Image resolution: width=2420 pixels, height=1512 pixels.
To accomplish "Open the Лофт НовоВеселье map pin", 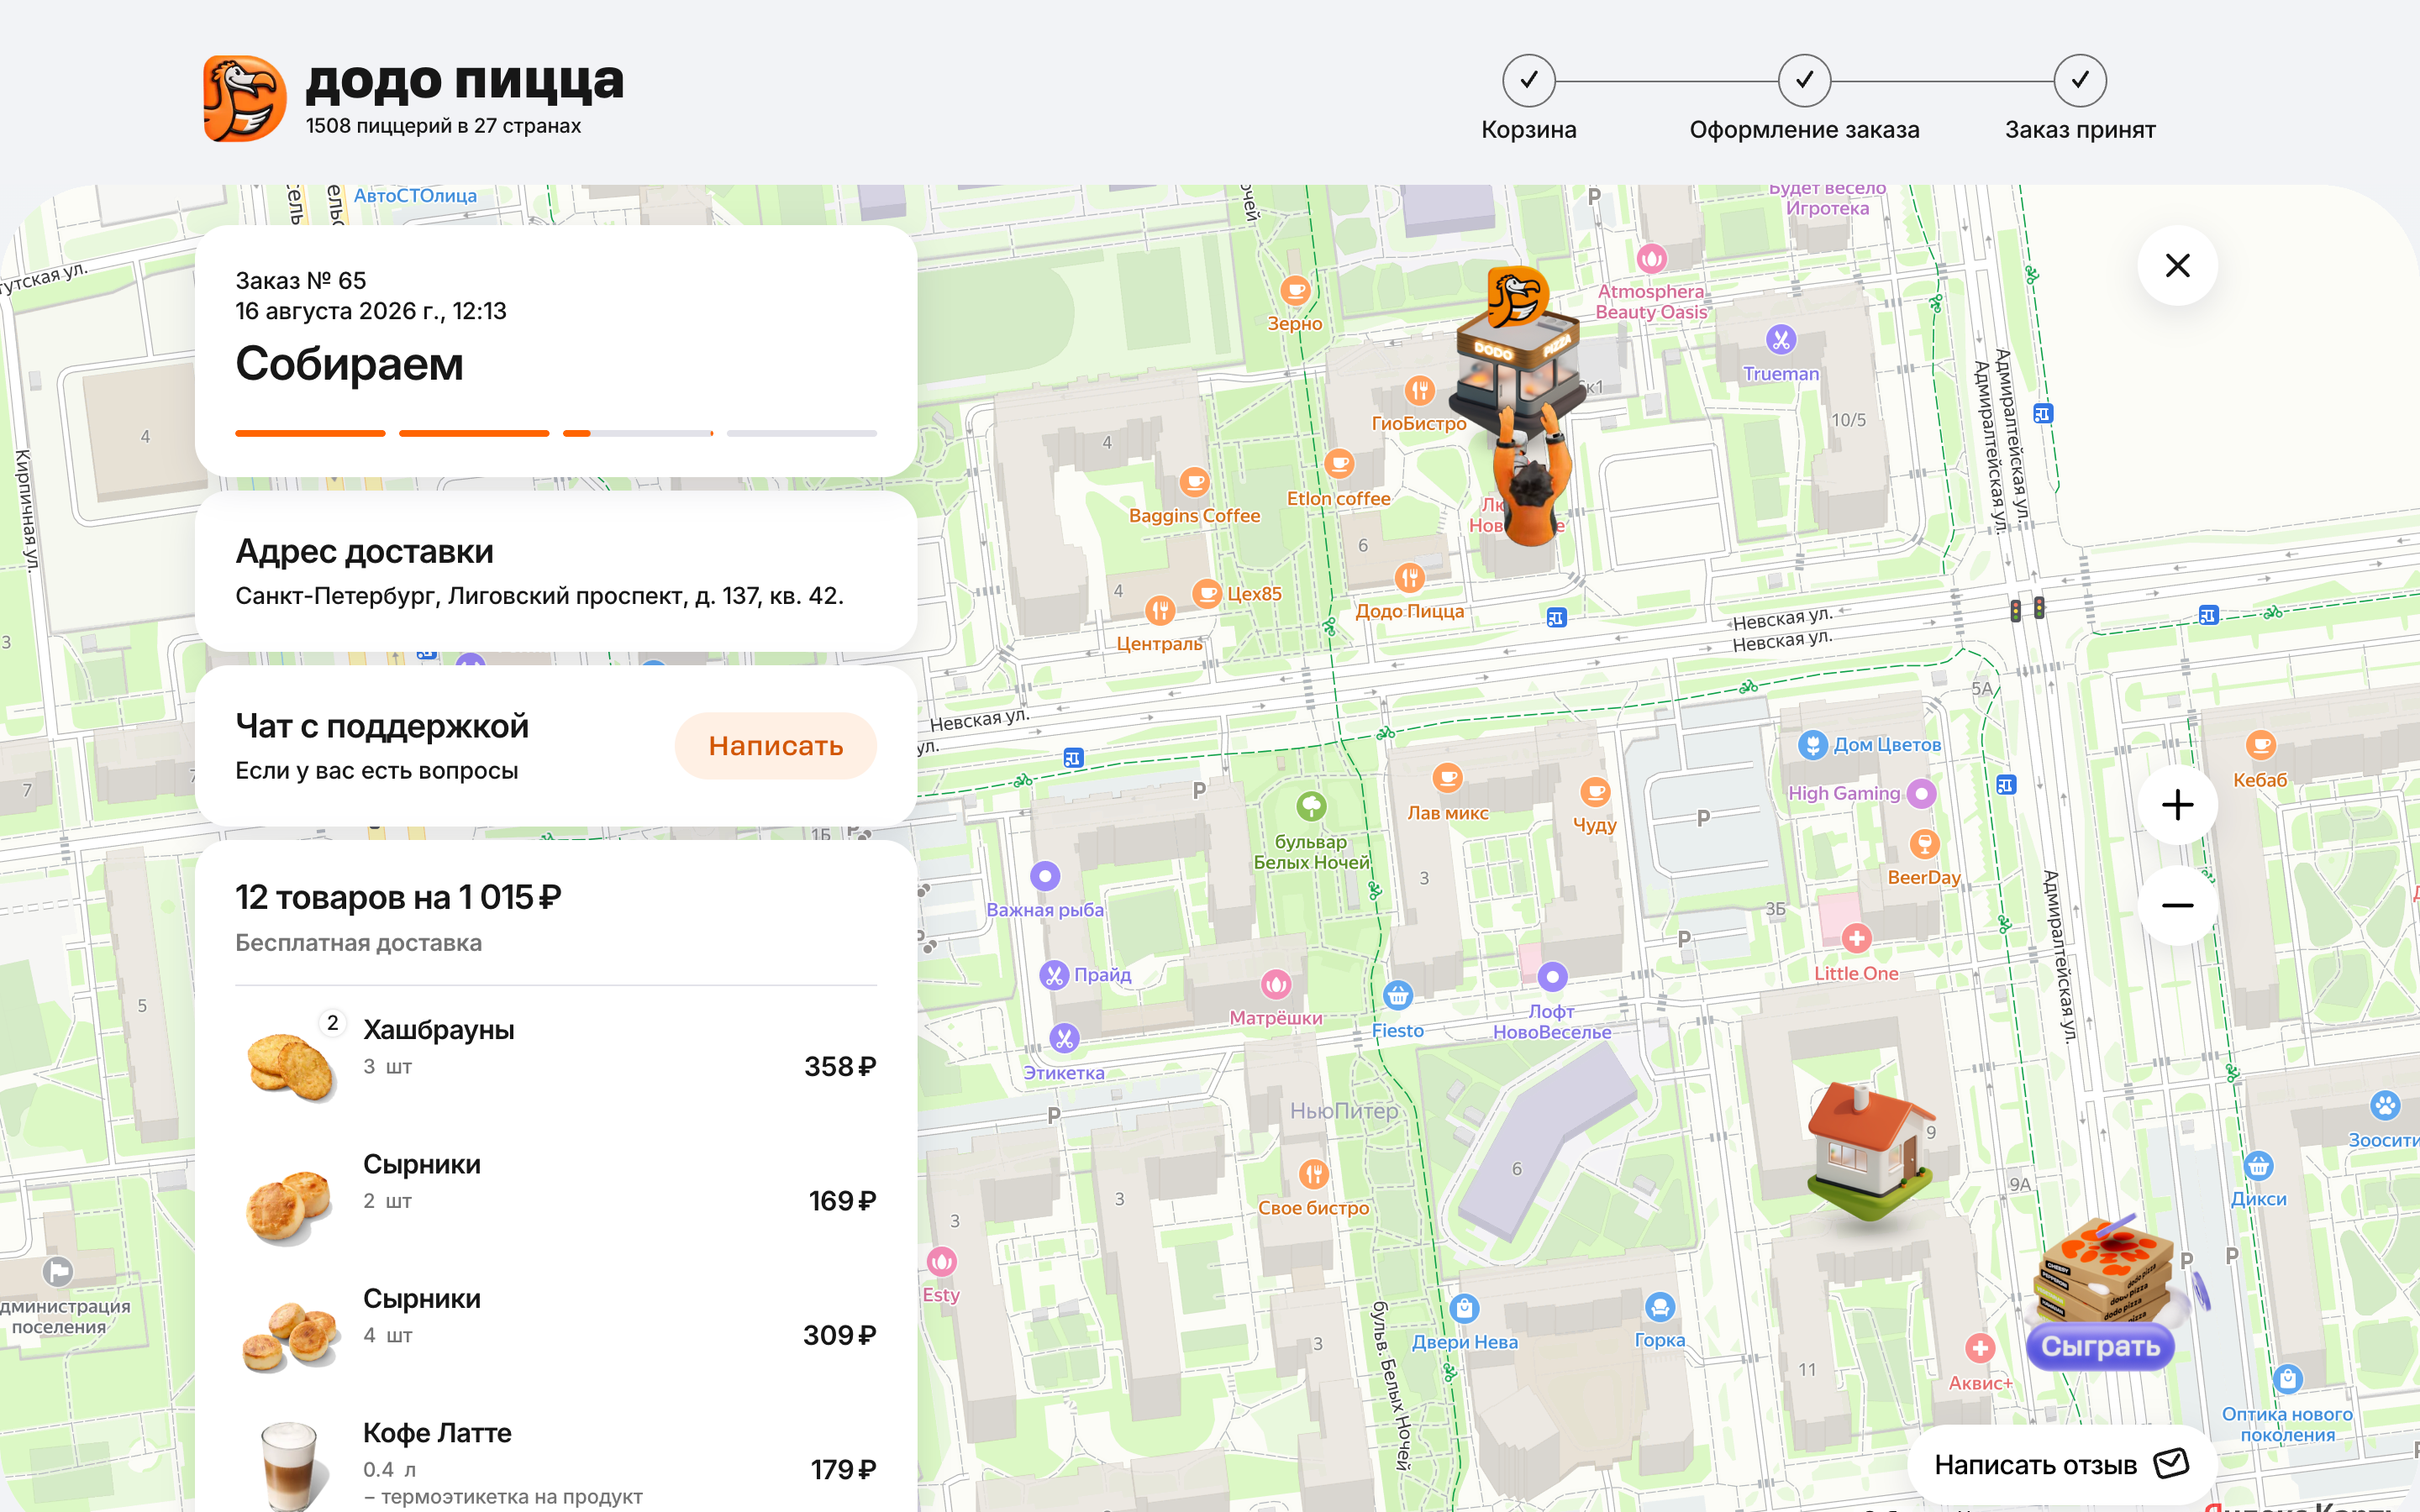I will click(x=1552, y=977).
